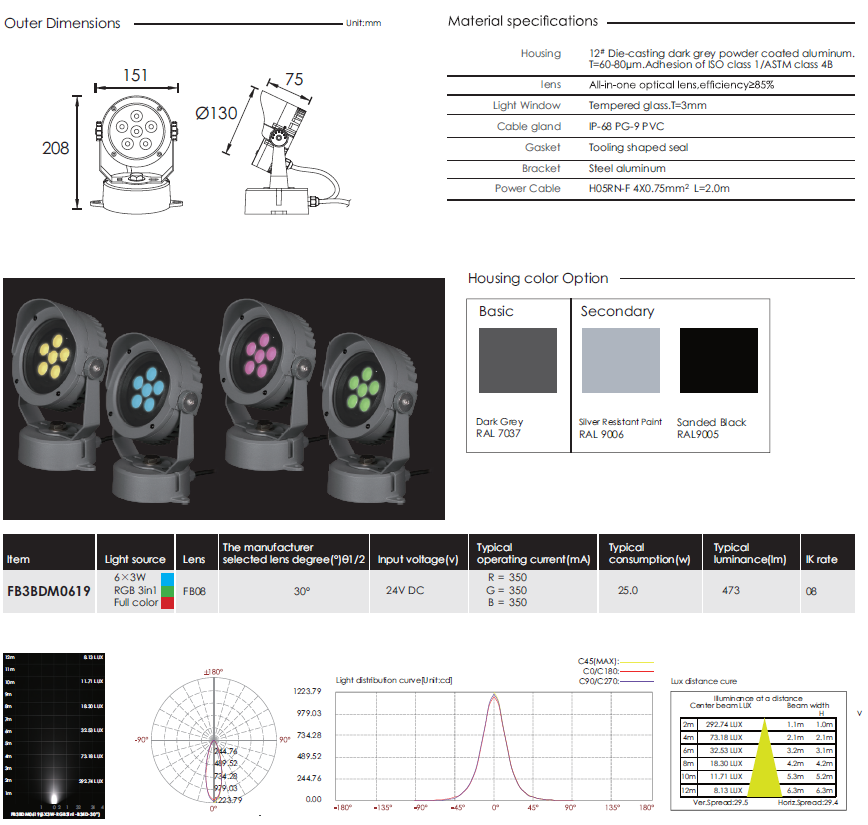Click the Dark Grey RAL 7037 swatch

coord(518,360)
